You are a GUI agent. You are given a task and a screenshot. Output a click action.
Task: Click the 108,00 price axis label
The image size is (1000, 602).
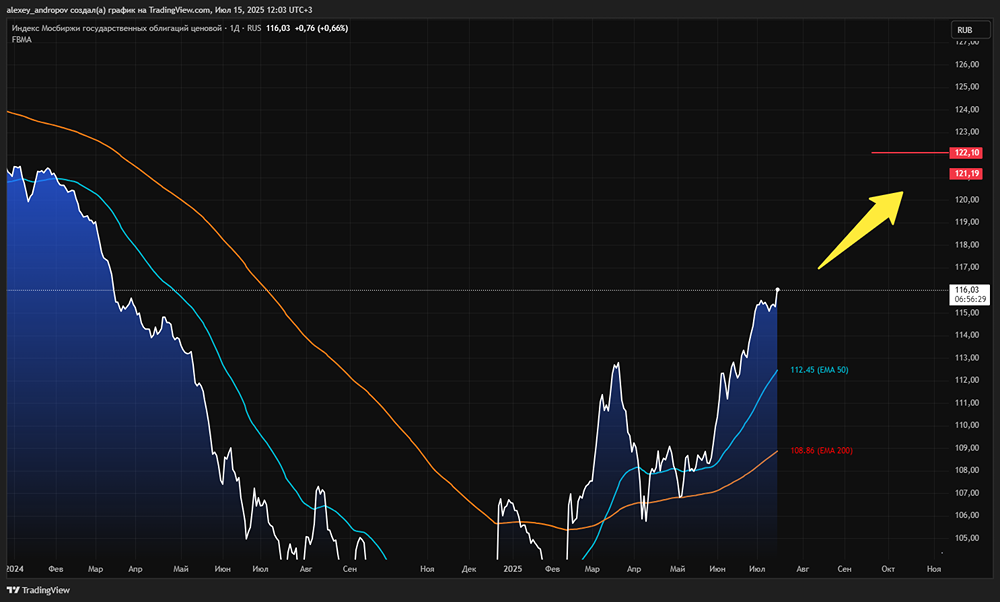tap(967, 470)
